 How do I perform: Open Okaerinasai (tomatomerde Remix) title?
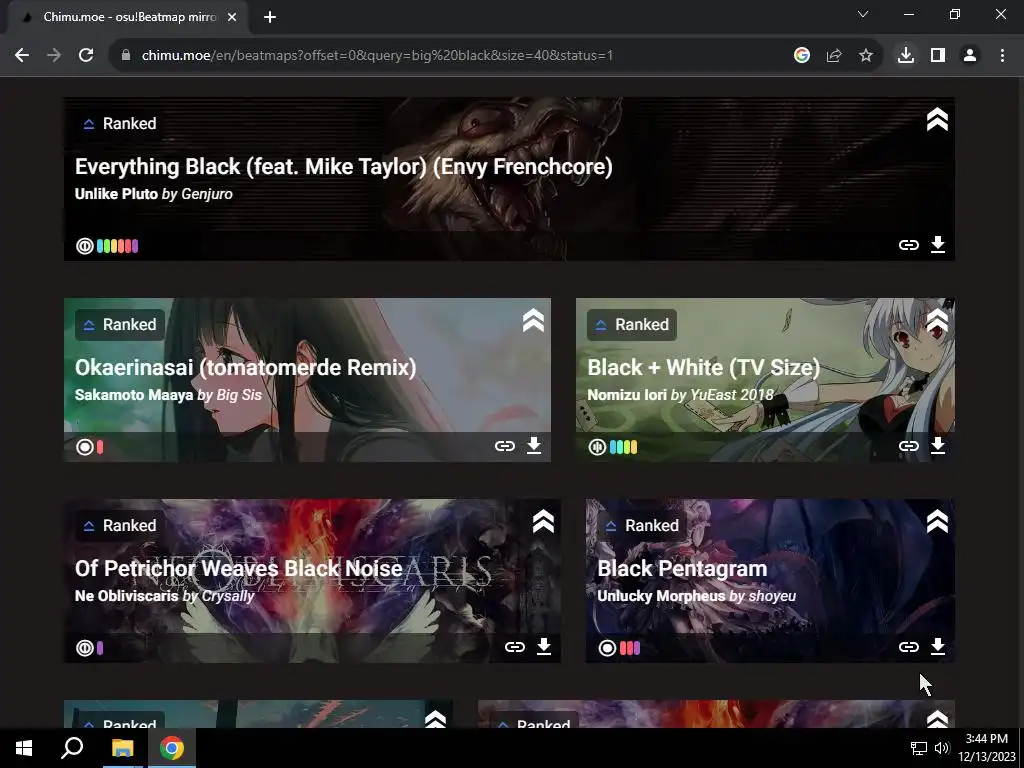pos(246,368)
